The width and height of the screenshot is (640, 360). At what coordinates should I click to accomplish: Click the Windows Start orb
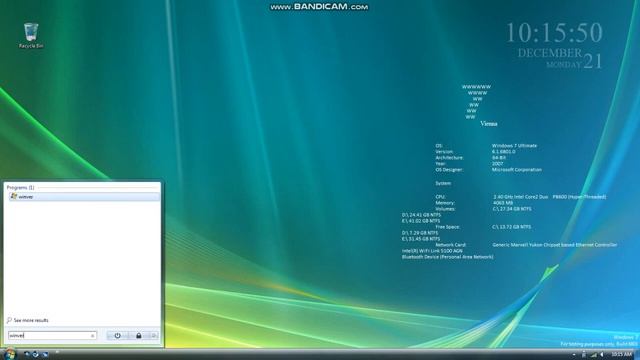pos(9,354)
